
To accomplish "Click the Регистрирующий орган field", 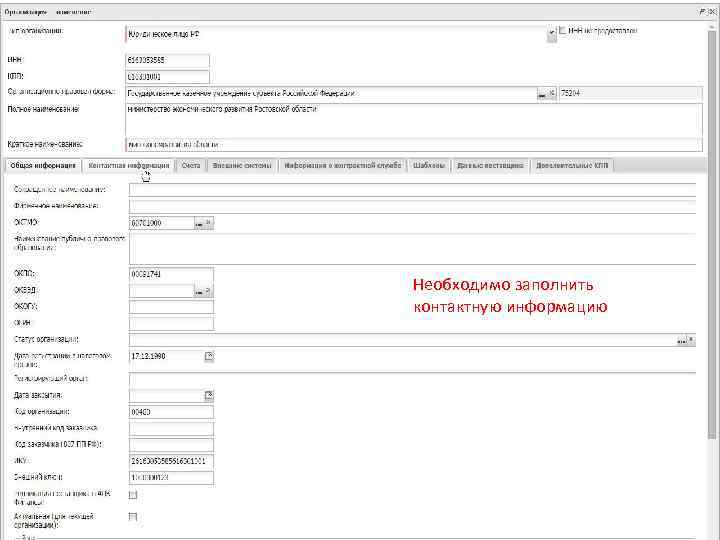I will pos(412,379).
